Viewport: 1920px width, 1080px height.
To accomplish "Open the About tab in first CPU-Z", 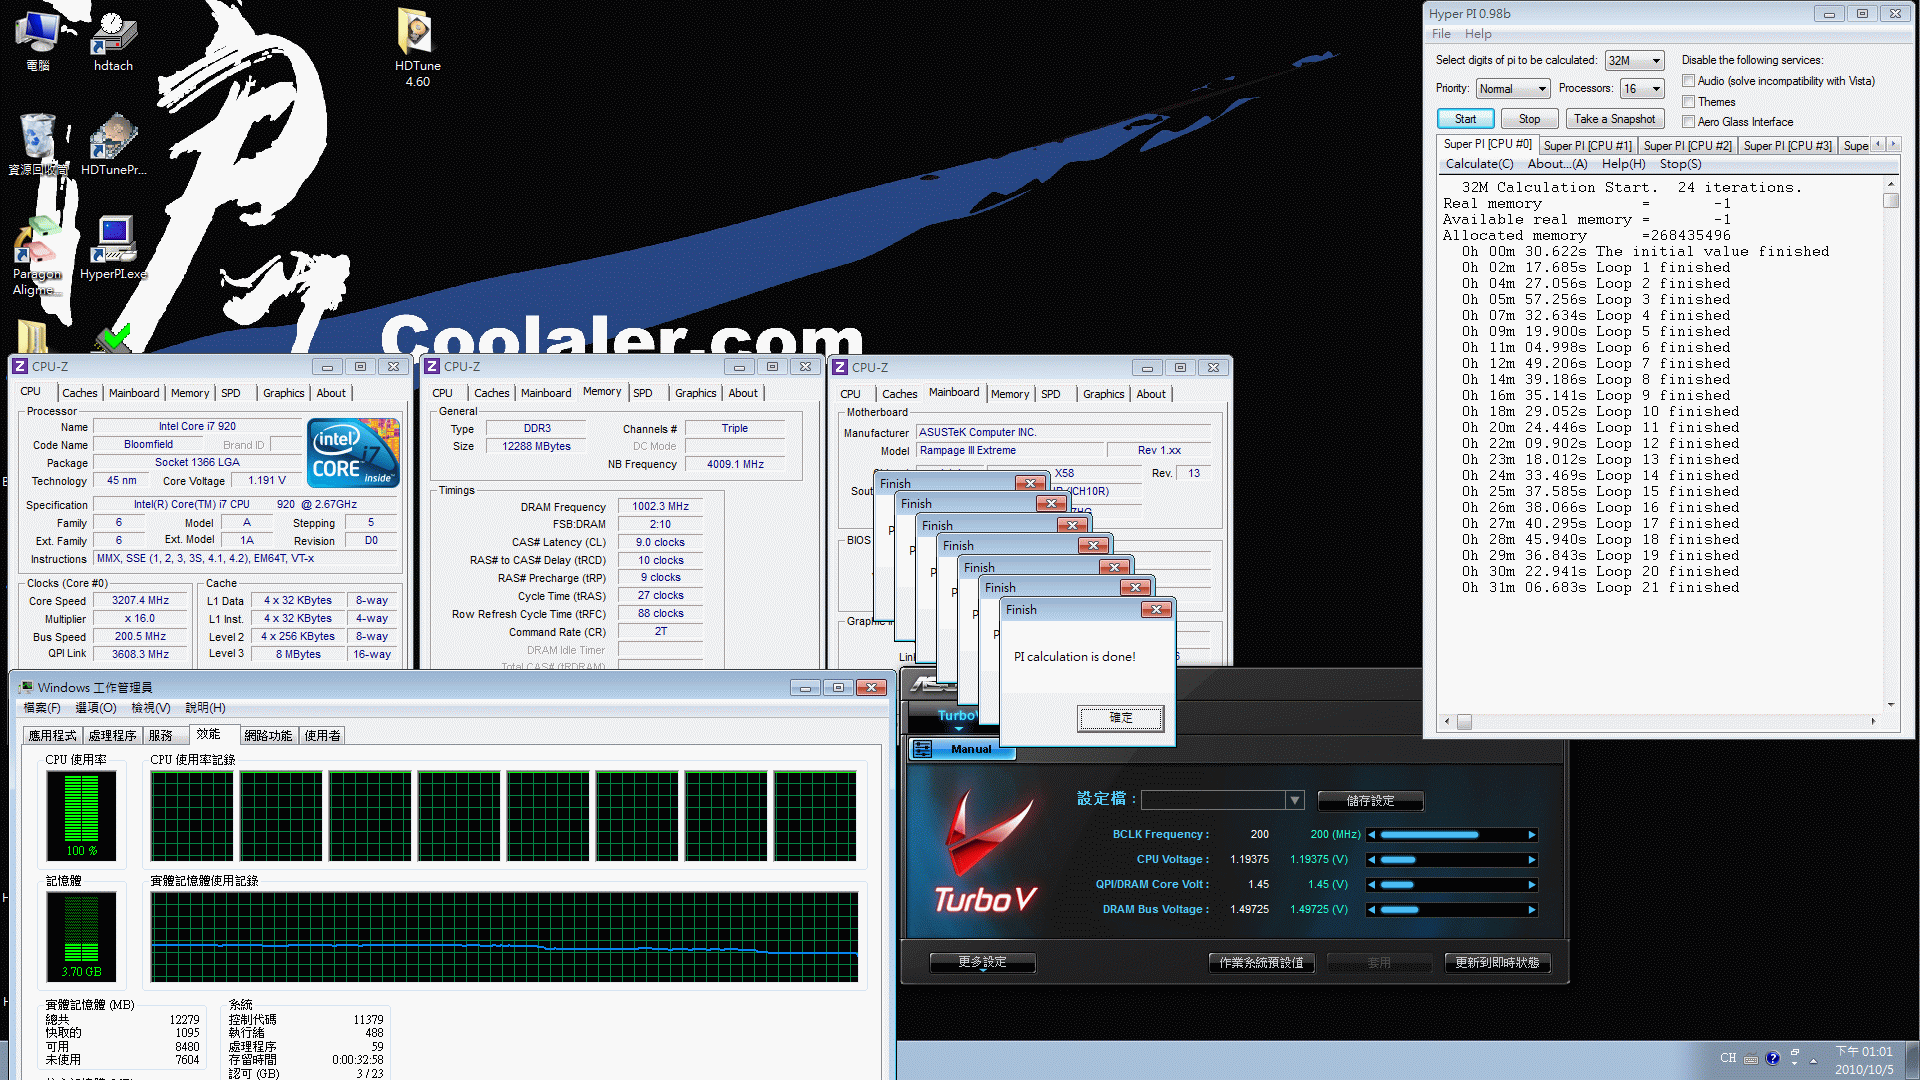I will (331, 393).
